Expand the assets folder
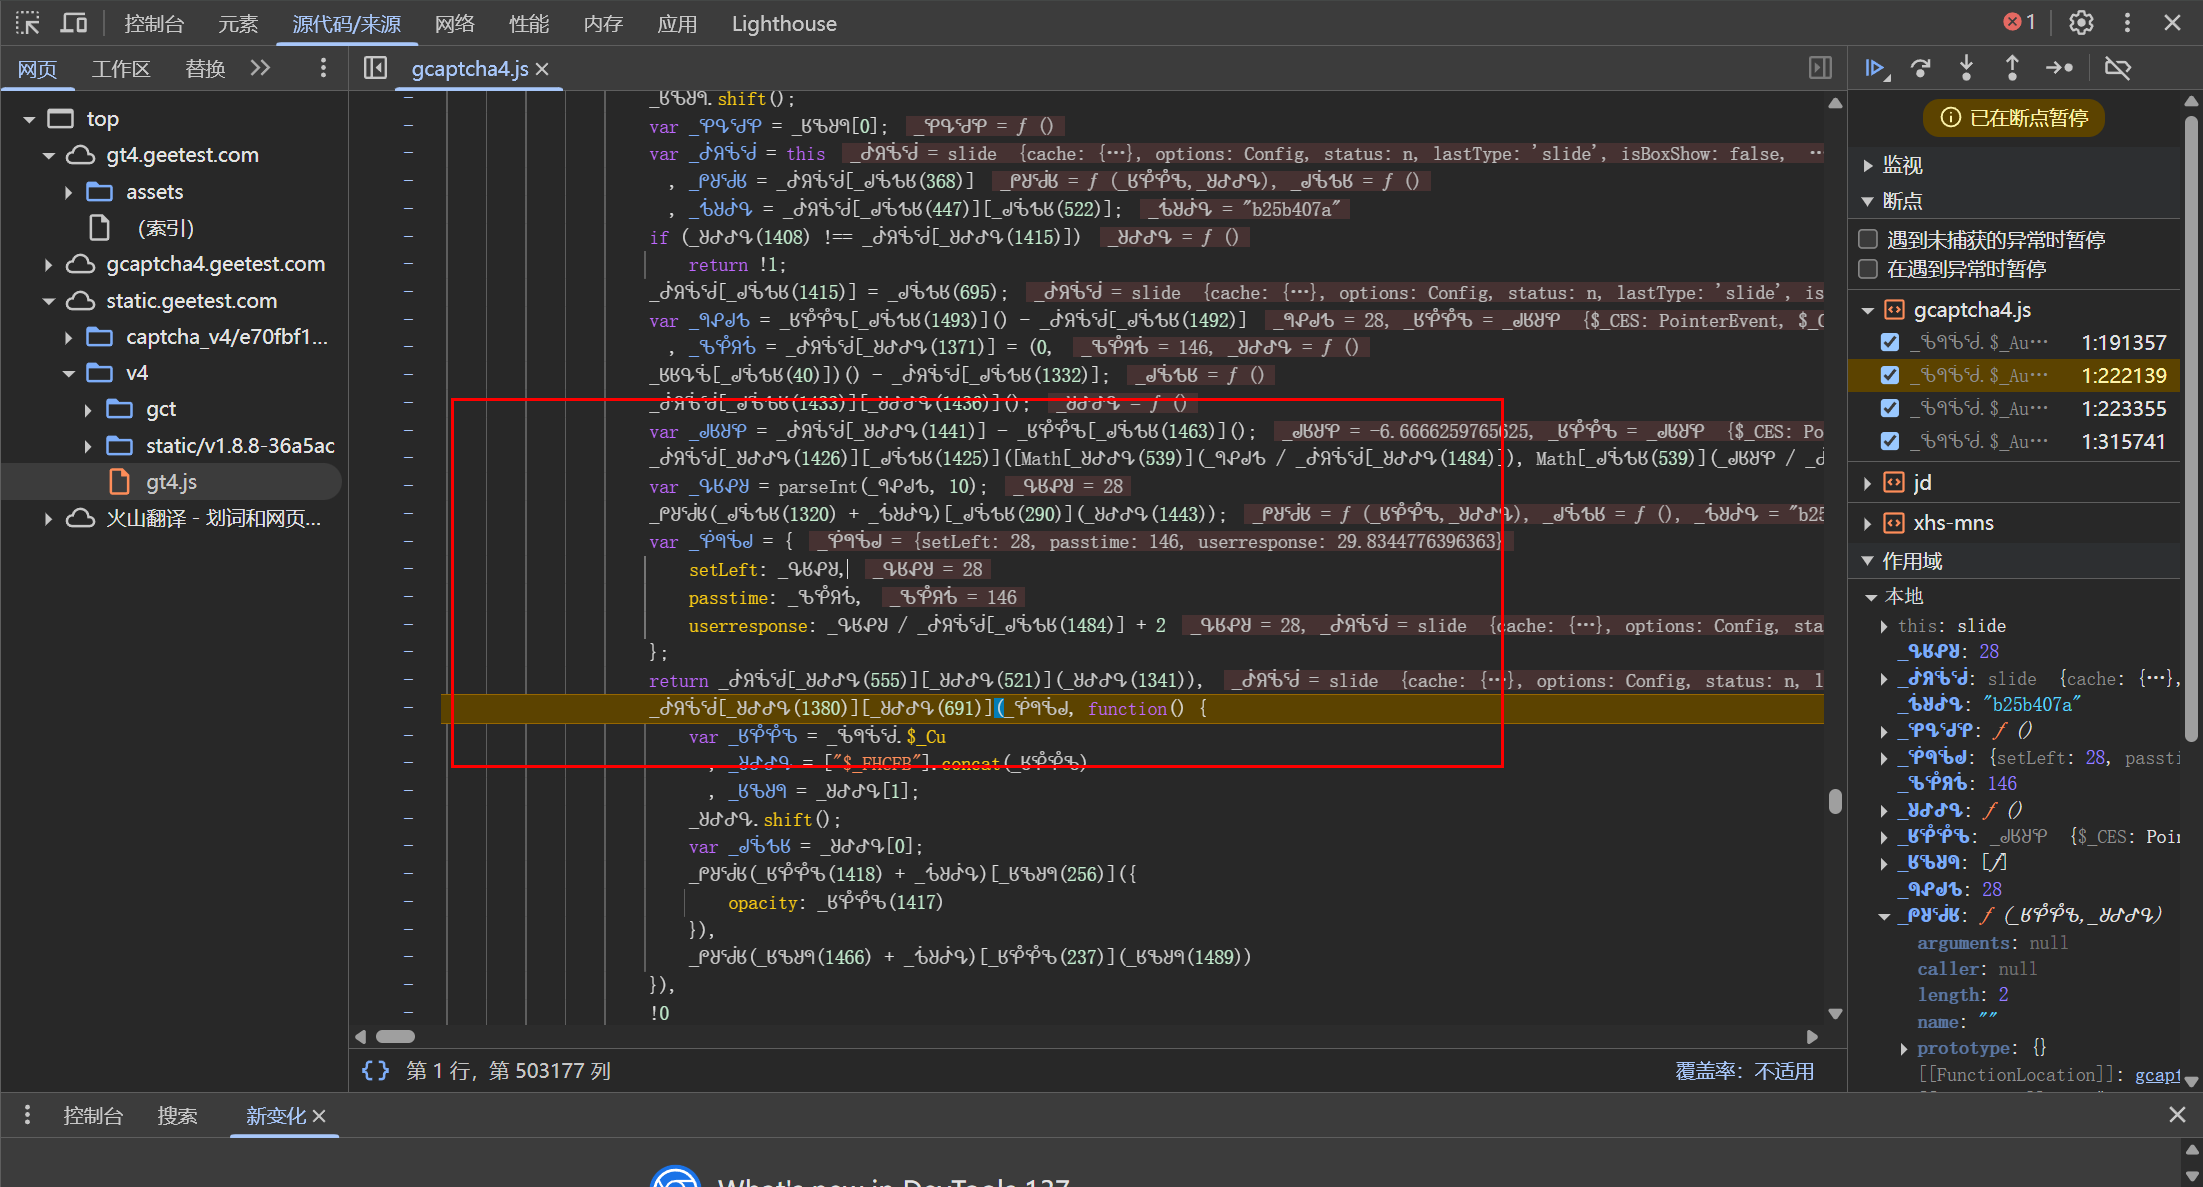The image size is (2203, 1187). [x=68, y=192]
